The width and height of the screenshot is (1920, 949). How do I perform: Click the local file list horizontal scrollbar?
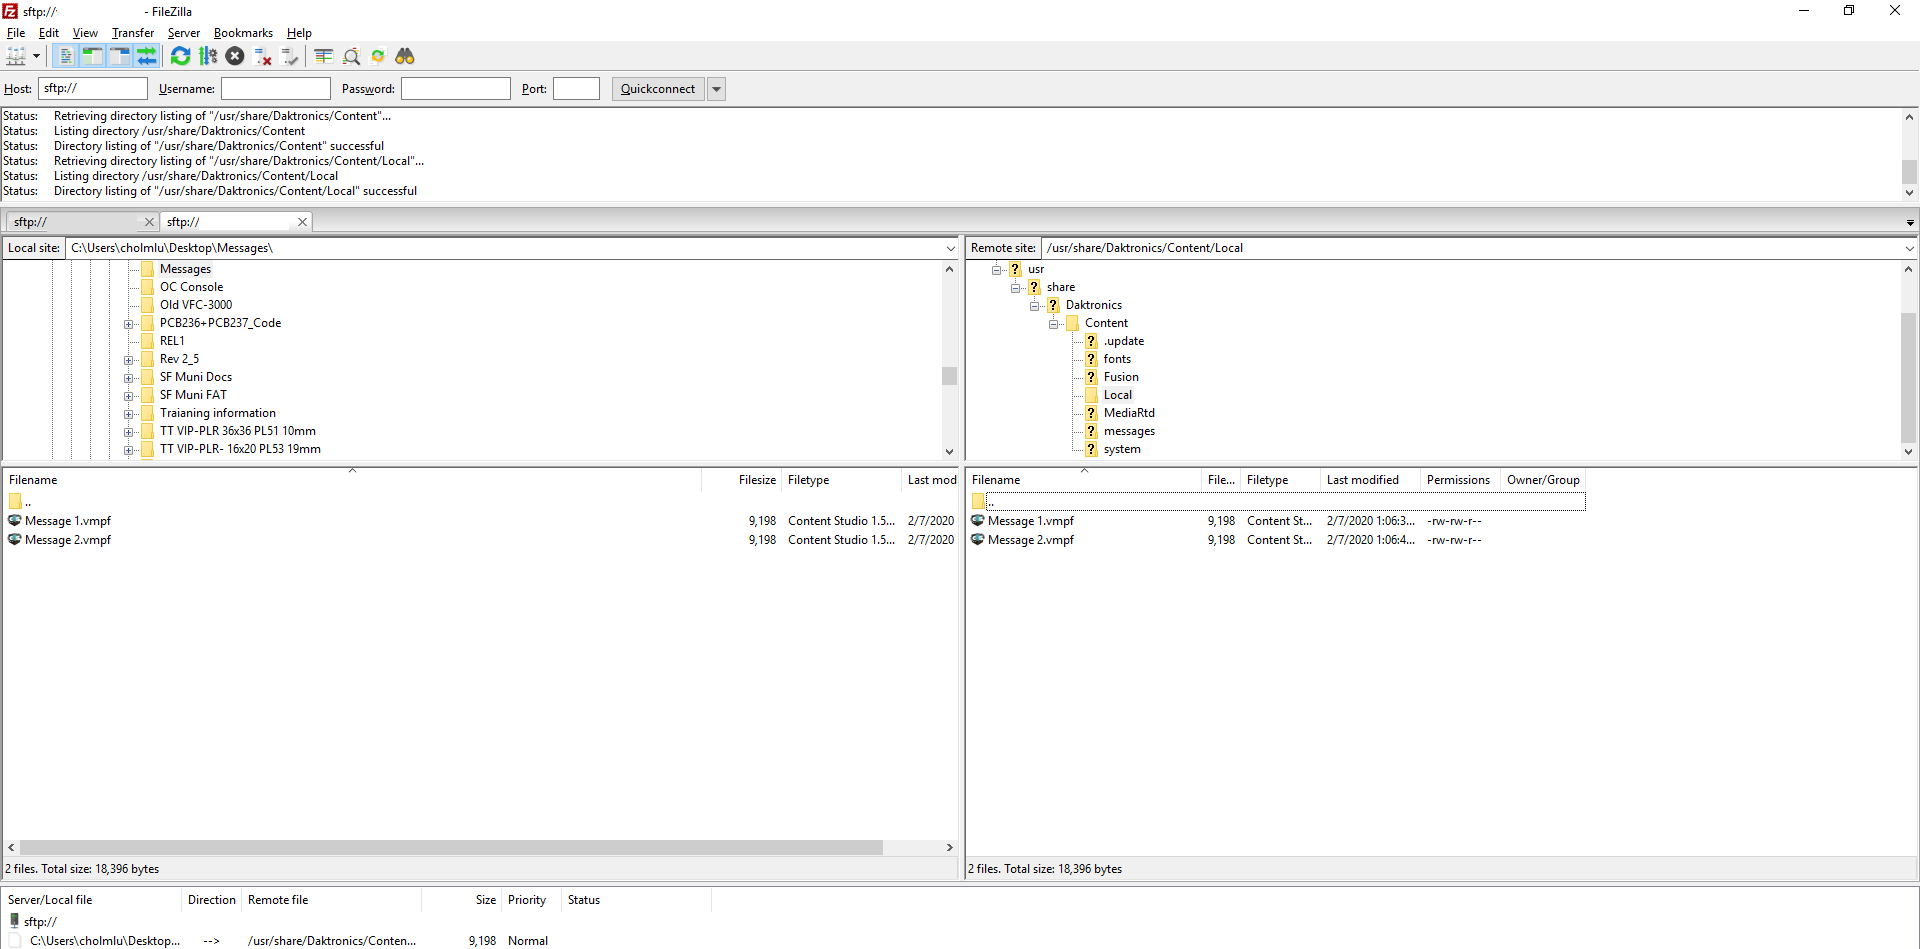[x=450, y=847]
